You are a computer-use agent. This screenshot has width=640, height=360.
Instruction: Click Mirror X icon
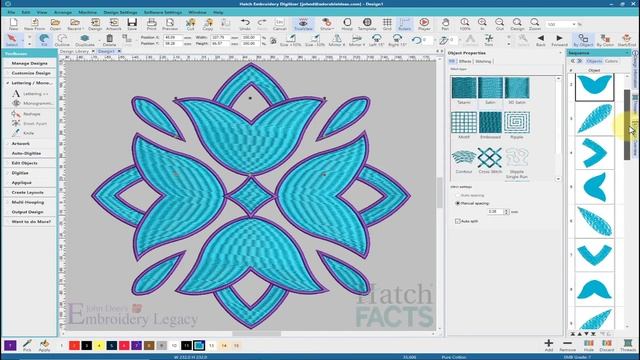336,40
